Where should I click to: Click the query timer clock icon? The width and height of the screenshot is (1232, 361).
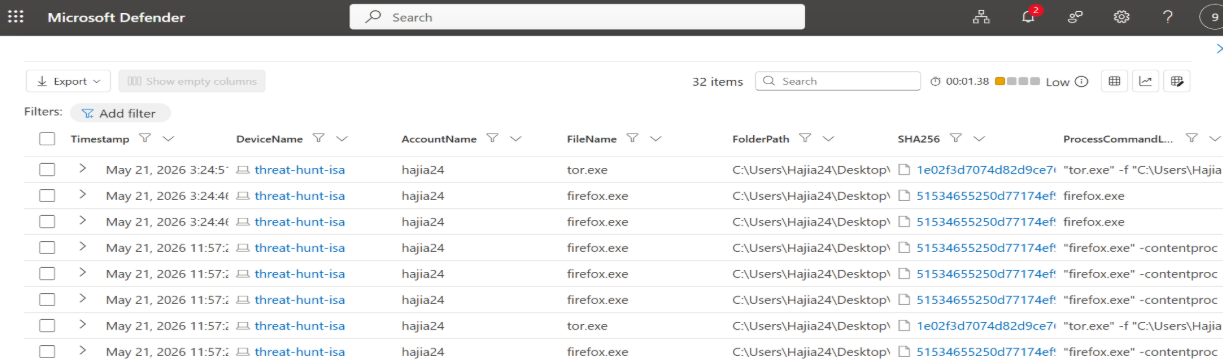(936, 82)
